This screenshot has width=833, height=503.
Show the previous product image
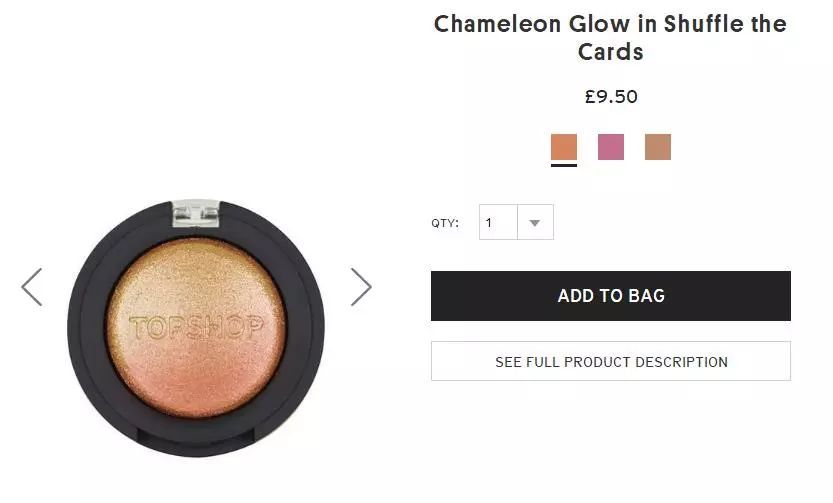32,287
